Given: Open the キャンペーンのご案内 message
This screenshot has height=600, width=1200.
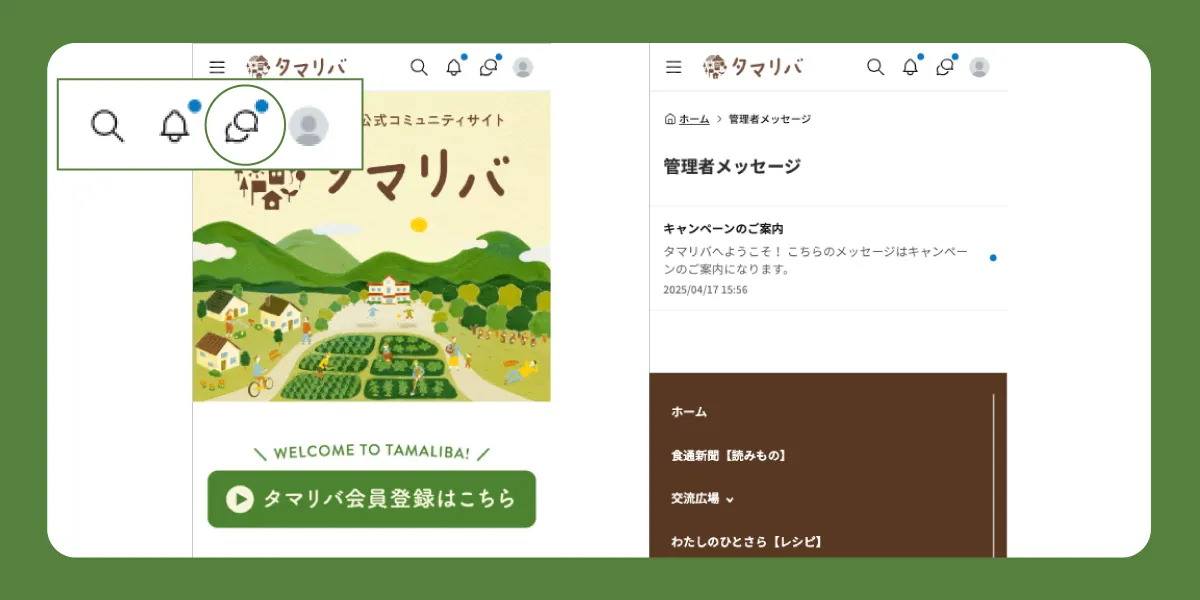Looking at the screenshot, I should [828, 258].
